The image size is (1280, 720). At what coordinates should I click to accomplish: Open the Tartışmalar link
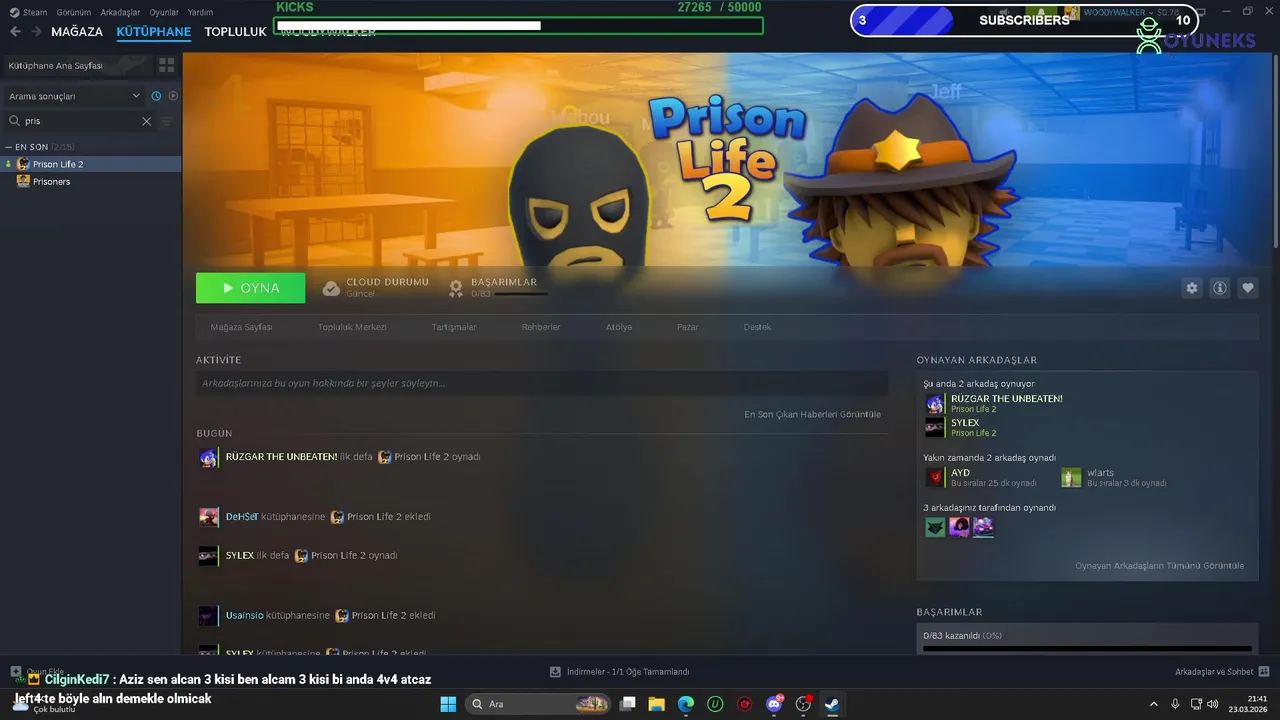click(x=454, y=327)
